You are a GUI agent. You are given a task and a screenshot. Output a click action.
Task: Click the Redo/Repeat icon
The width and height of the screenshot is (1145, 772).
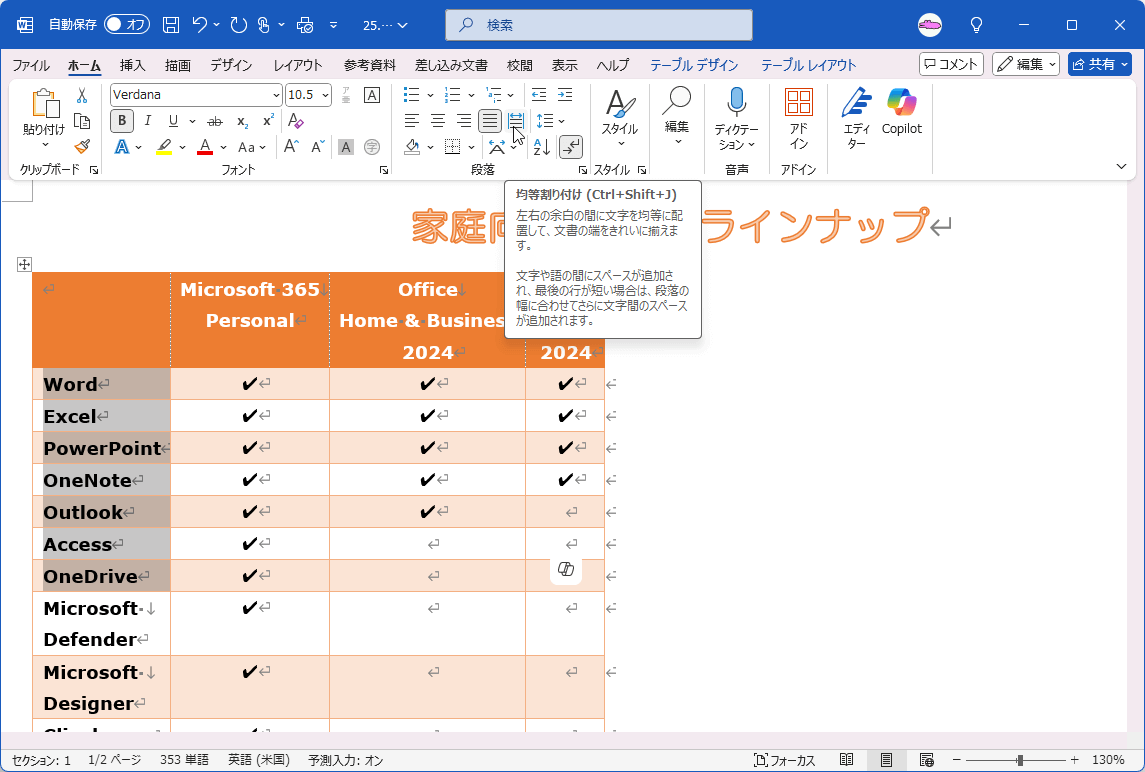click(239, 25)
